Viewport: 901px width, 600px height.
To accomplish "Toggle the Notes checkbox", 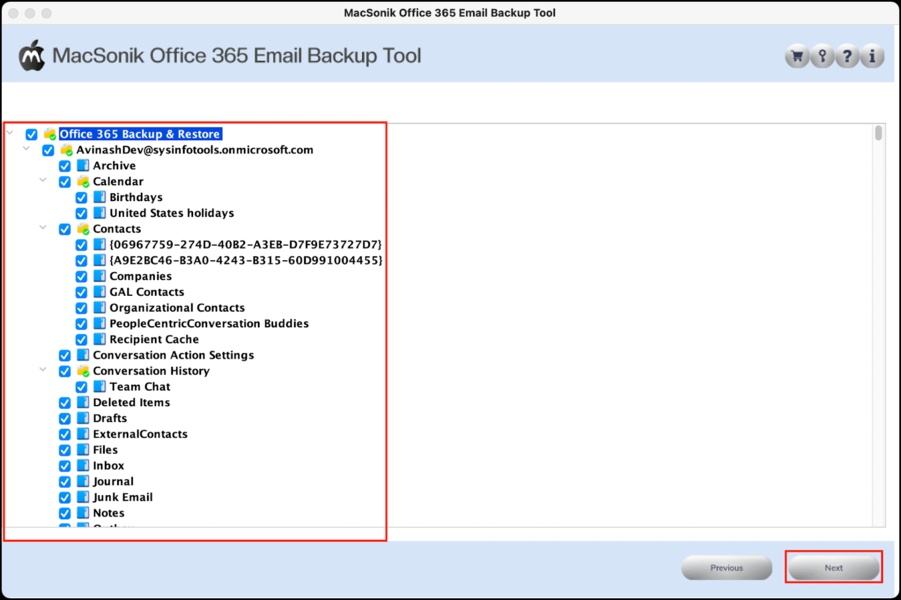I will pyautogui.click(x=65, y=514).
